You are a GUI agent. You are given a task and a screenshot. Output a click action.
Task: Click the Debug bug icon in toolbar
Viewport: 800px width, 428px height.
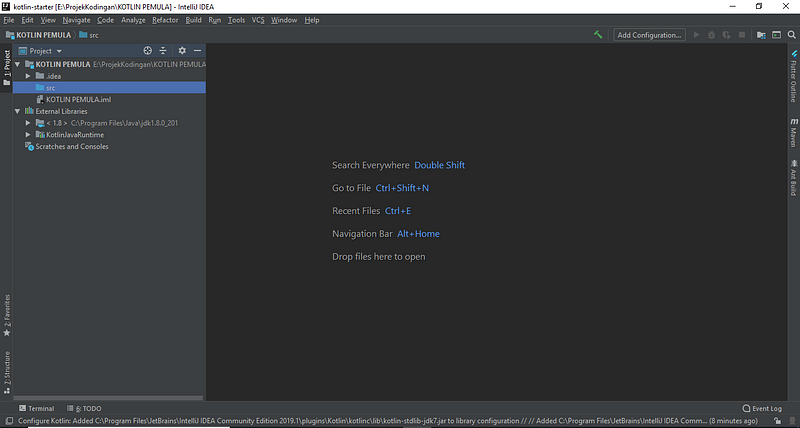712,35
